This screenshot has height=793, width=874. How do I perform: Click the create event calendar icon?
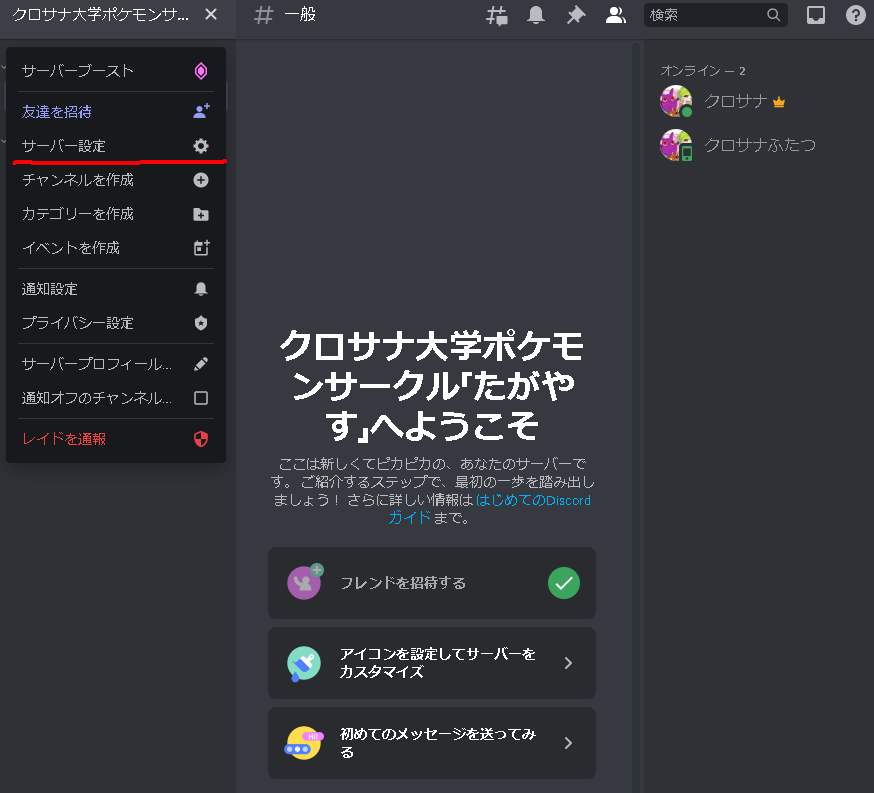click(x=201, y=248)
